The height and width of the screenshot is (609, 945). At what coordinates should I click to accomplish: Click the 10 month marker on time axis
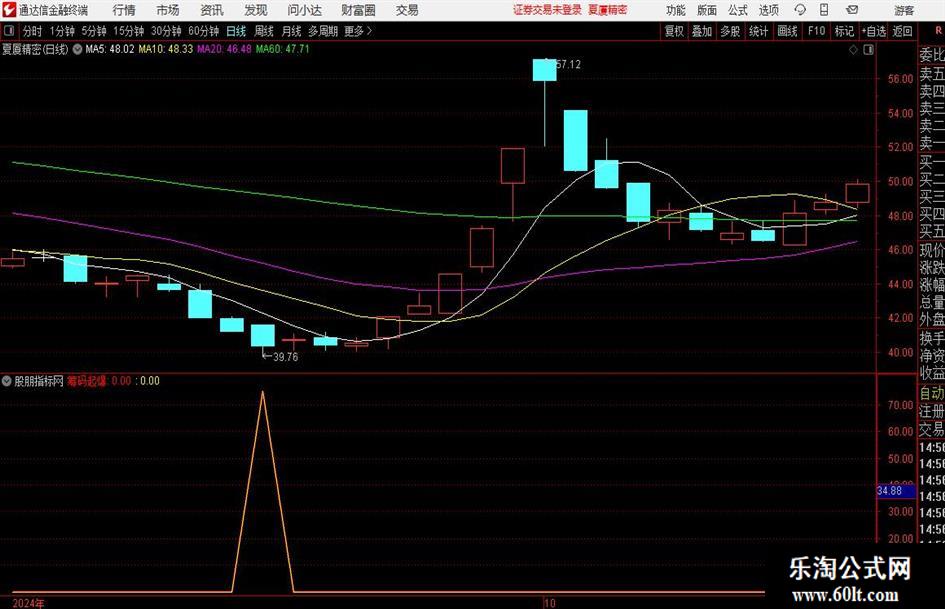pyautogui.click(x=550, y=603)
